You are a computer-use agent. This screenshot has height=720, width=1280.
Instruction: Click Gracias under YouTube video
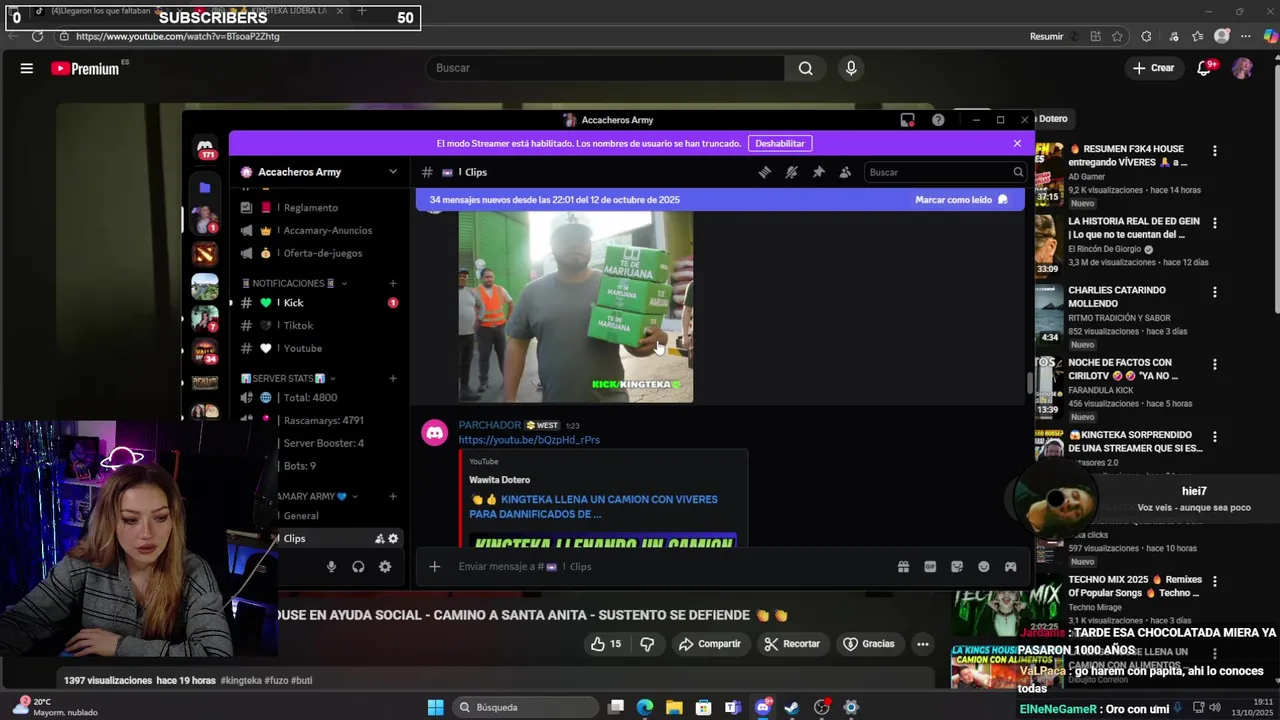pyautogui.click(x=869, y=644)
